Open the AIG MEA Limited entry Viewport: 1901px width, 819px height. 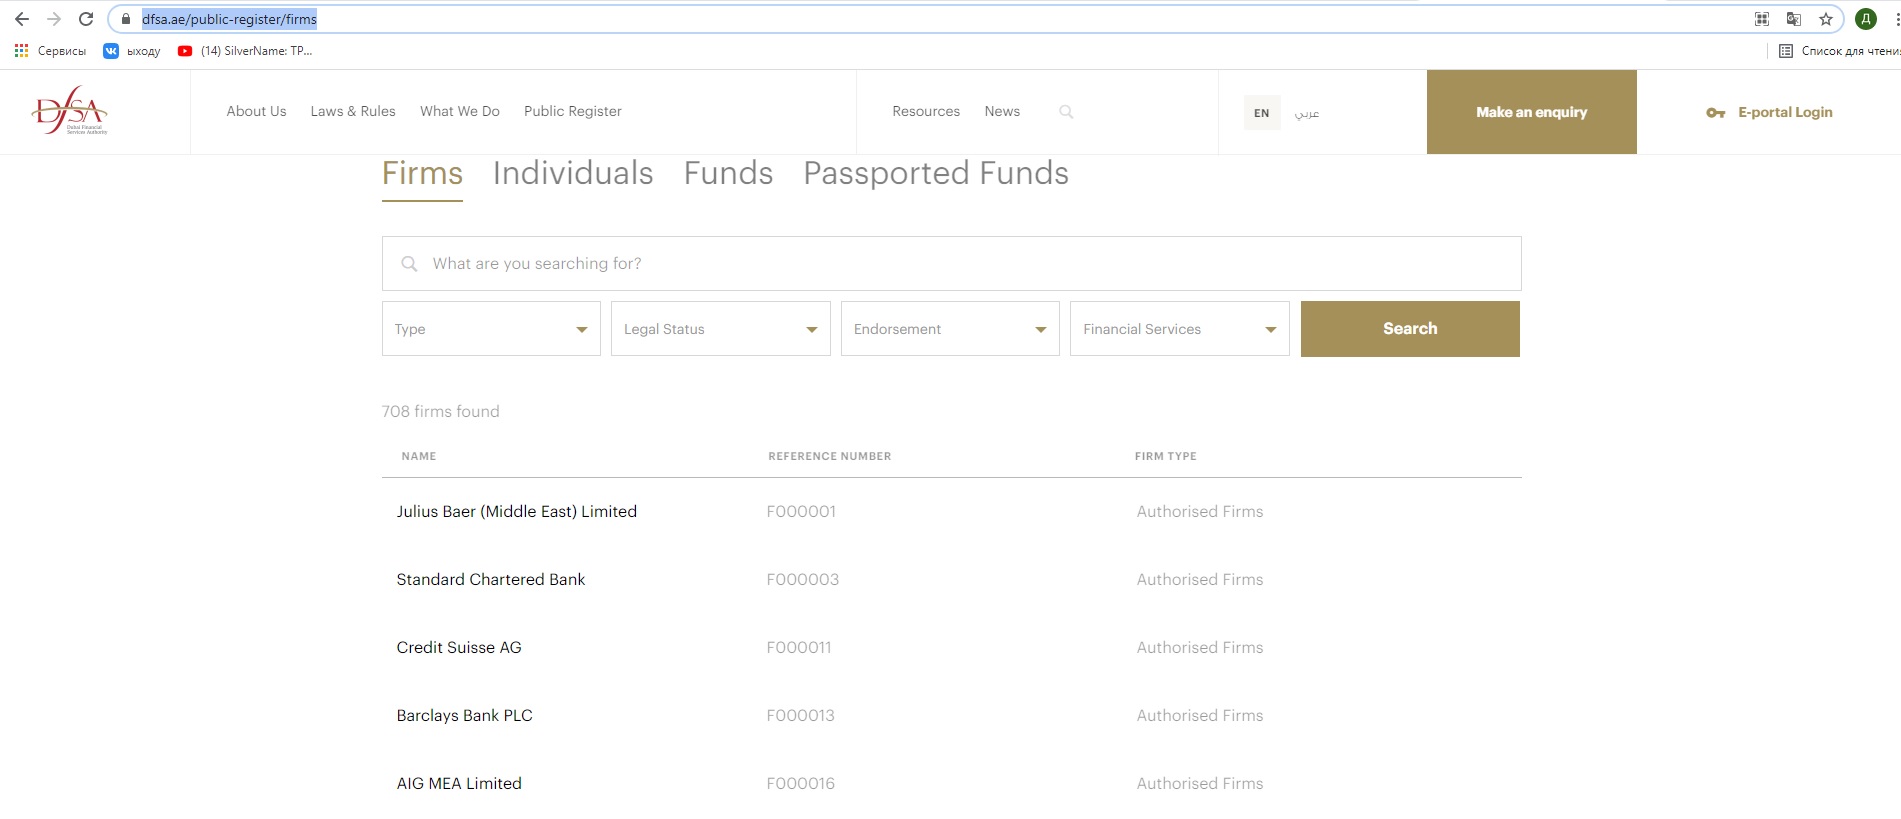pyautogui.click(x=459, y=783)
